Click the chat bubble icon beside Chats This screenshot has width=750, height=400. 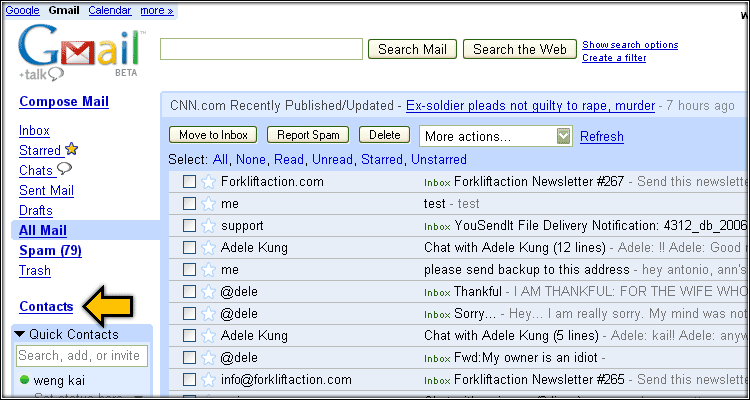pos(64,169)
